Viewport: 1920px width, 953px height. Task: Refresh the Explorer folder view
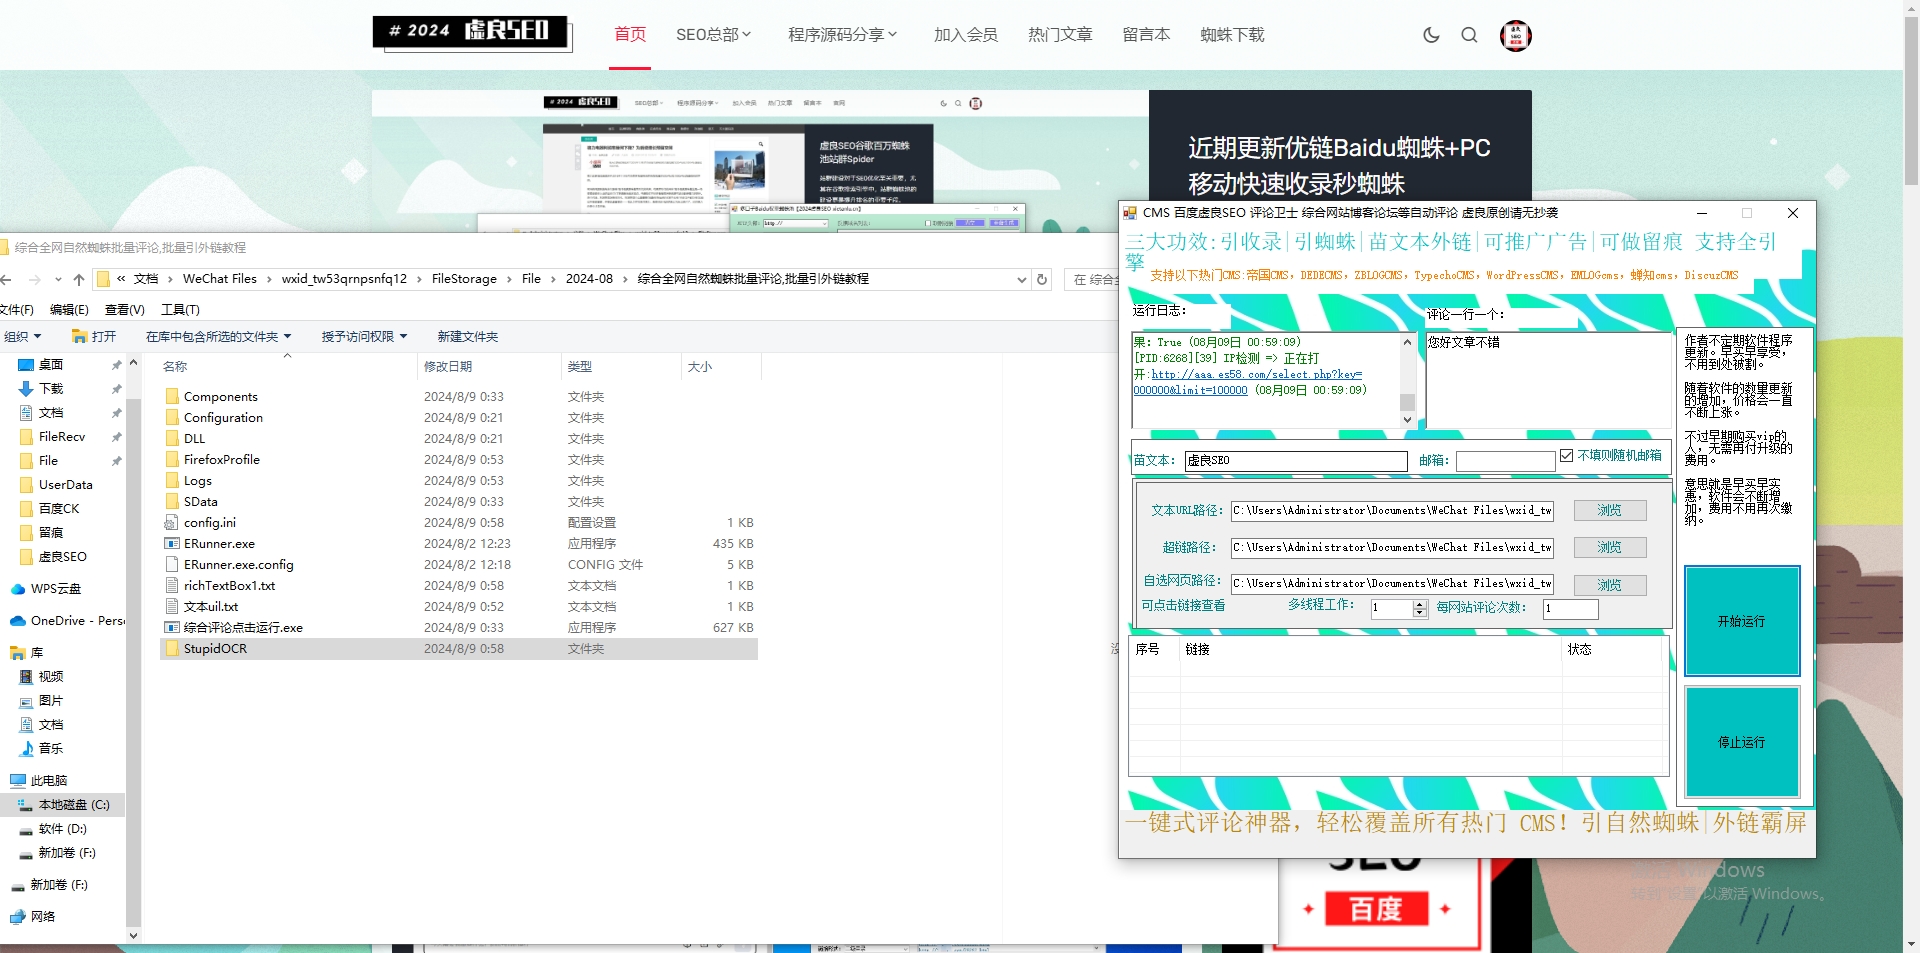1042,279
